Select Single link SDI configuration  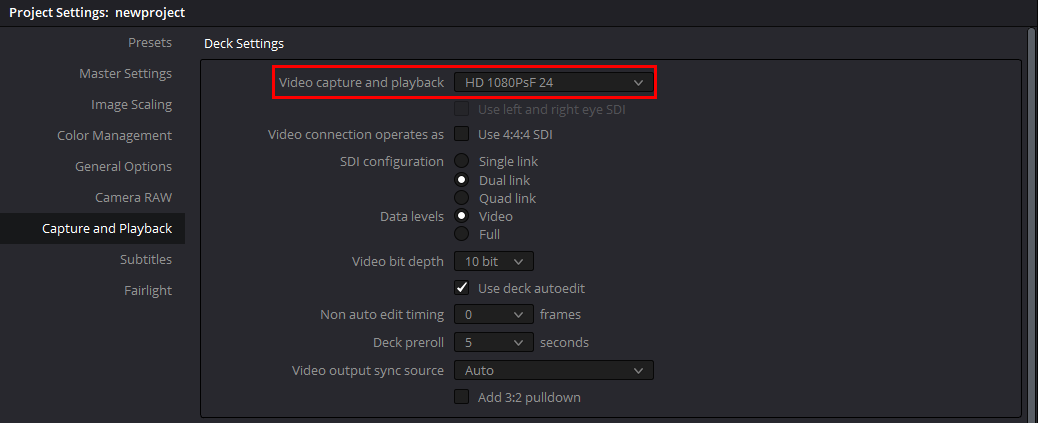(461, 161)
